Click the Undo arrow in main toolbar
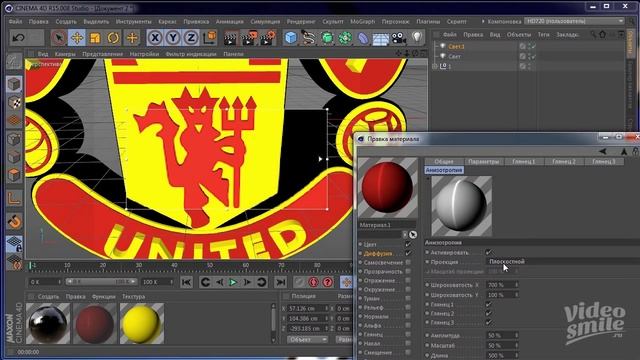Screen dimensions: 640x360 click(18, 38)
